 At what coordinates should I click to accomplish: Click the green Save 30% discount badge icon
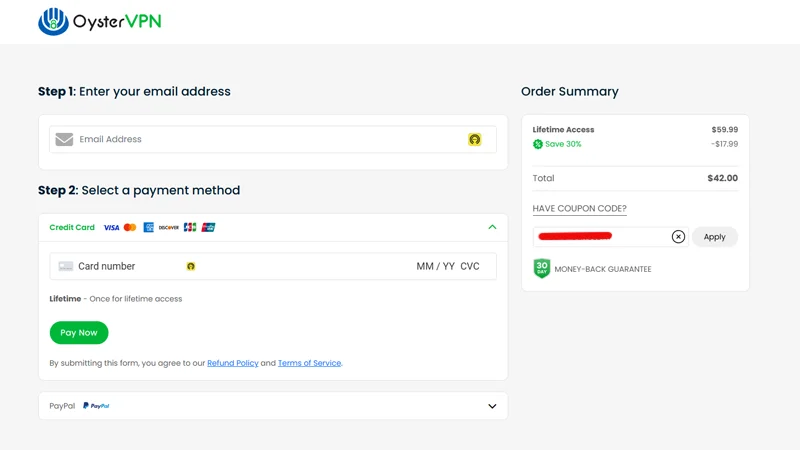click(x=538, y=144)
